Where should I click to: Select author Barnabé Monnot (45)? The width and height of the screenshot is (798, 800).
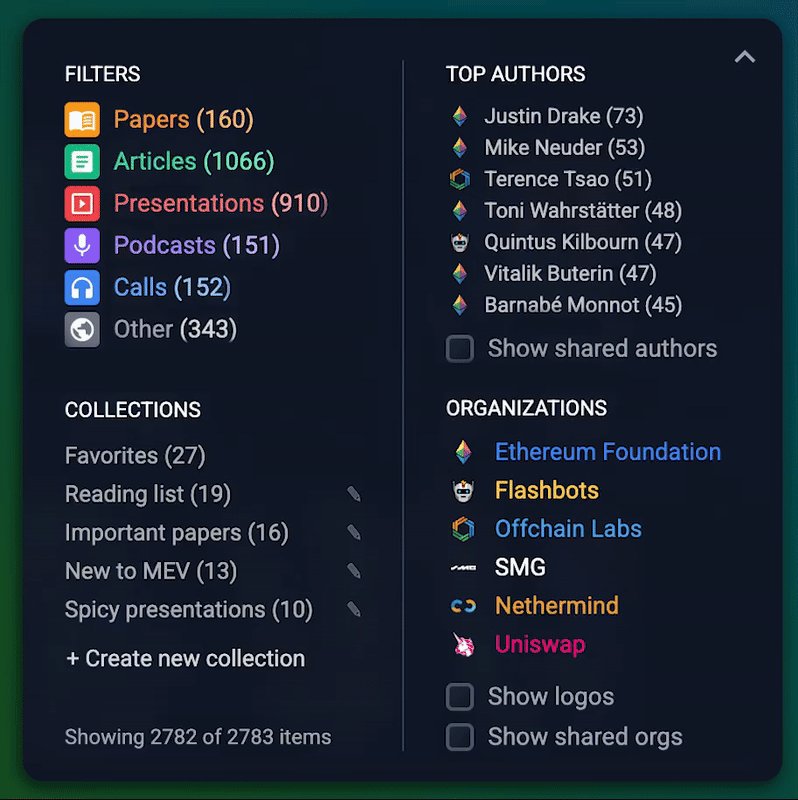(x=583, y=305)
